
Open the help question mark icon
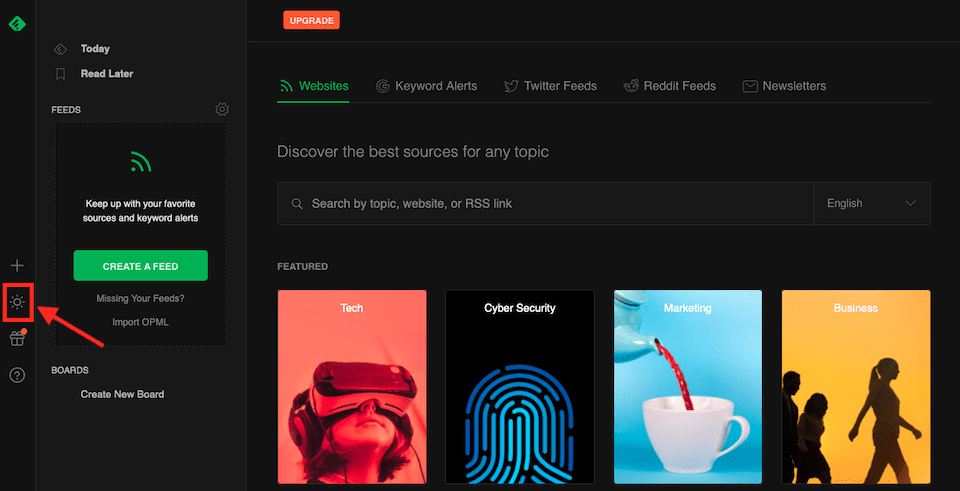(x=17, y=375)
